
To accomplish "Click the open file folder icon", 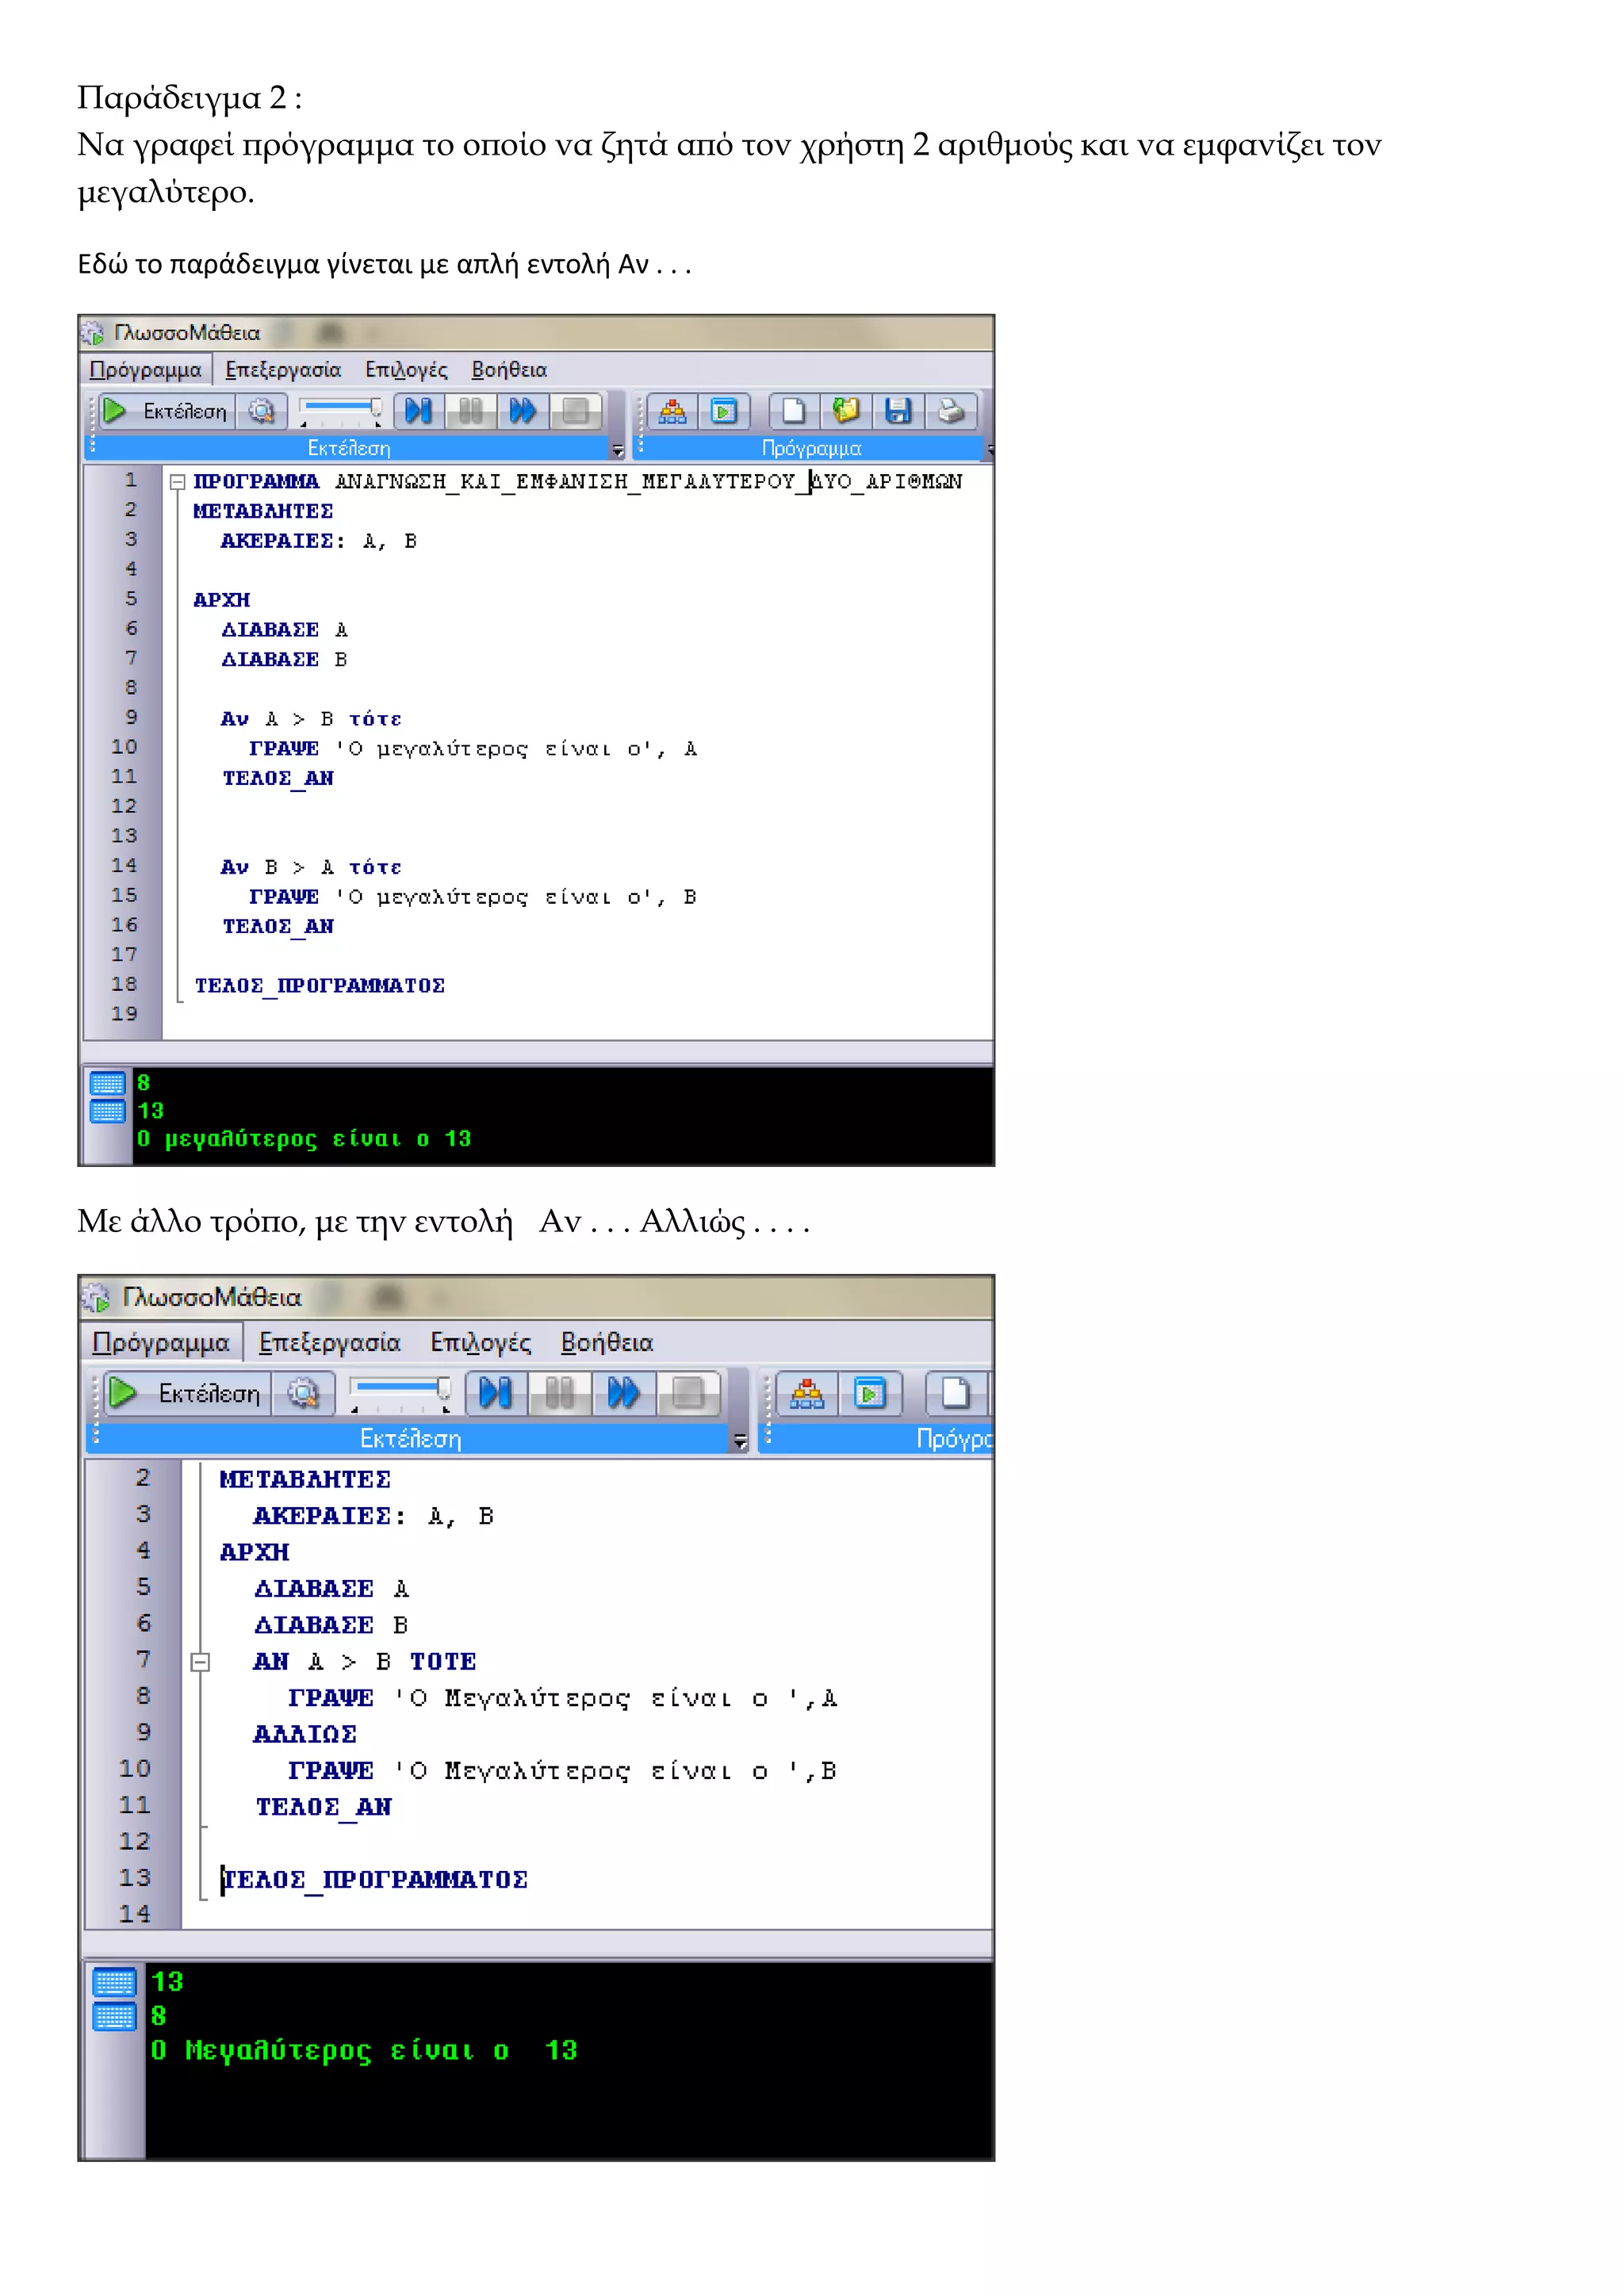I will [x=845, y=411].
